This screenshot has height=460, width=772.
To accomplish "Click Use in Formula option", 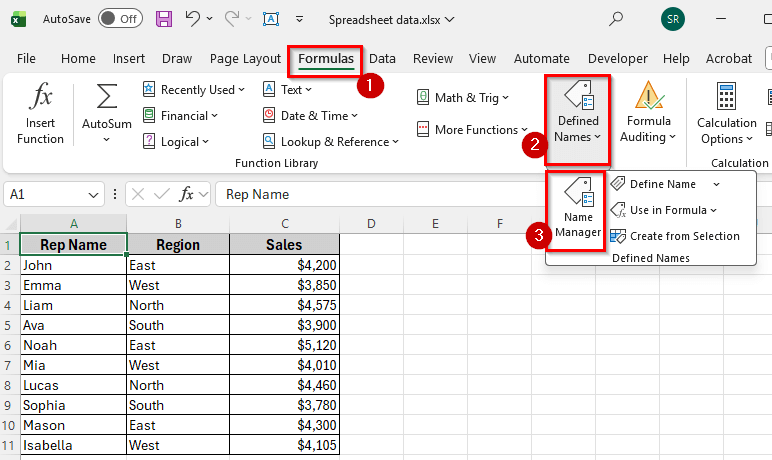I will click(664, 210).
